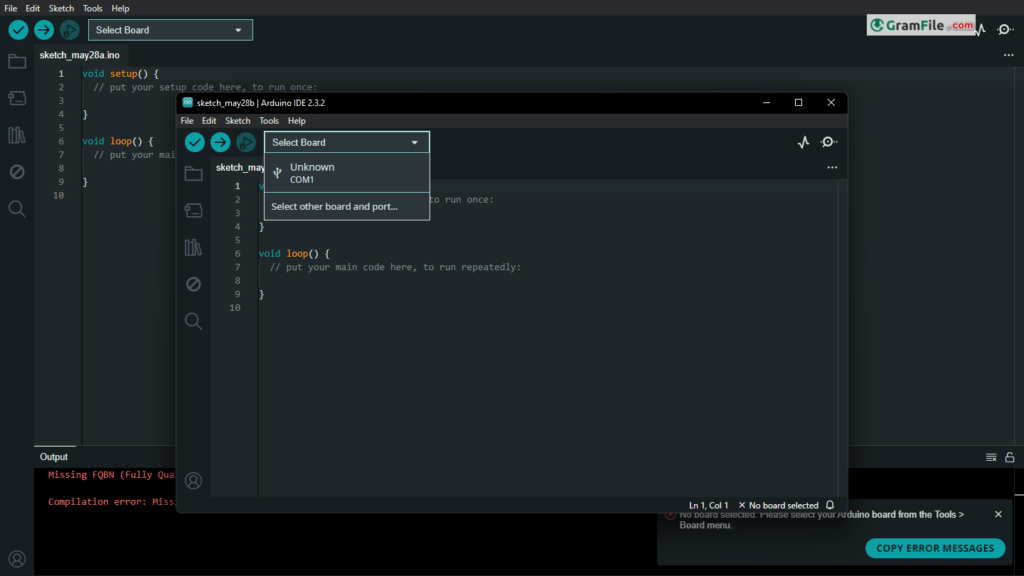The image size is (1024, 576).
Task: Click account profile icon in background window sidebar
Action: 17,559
